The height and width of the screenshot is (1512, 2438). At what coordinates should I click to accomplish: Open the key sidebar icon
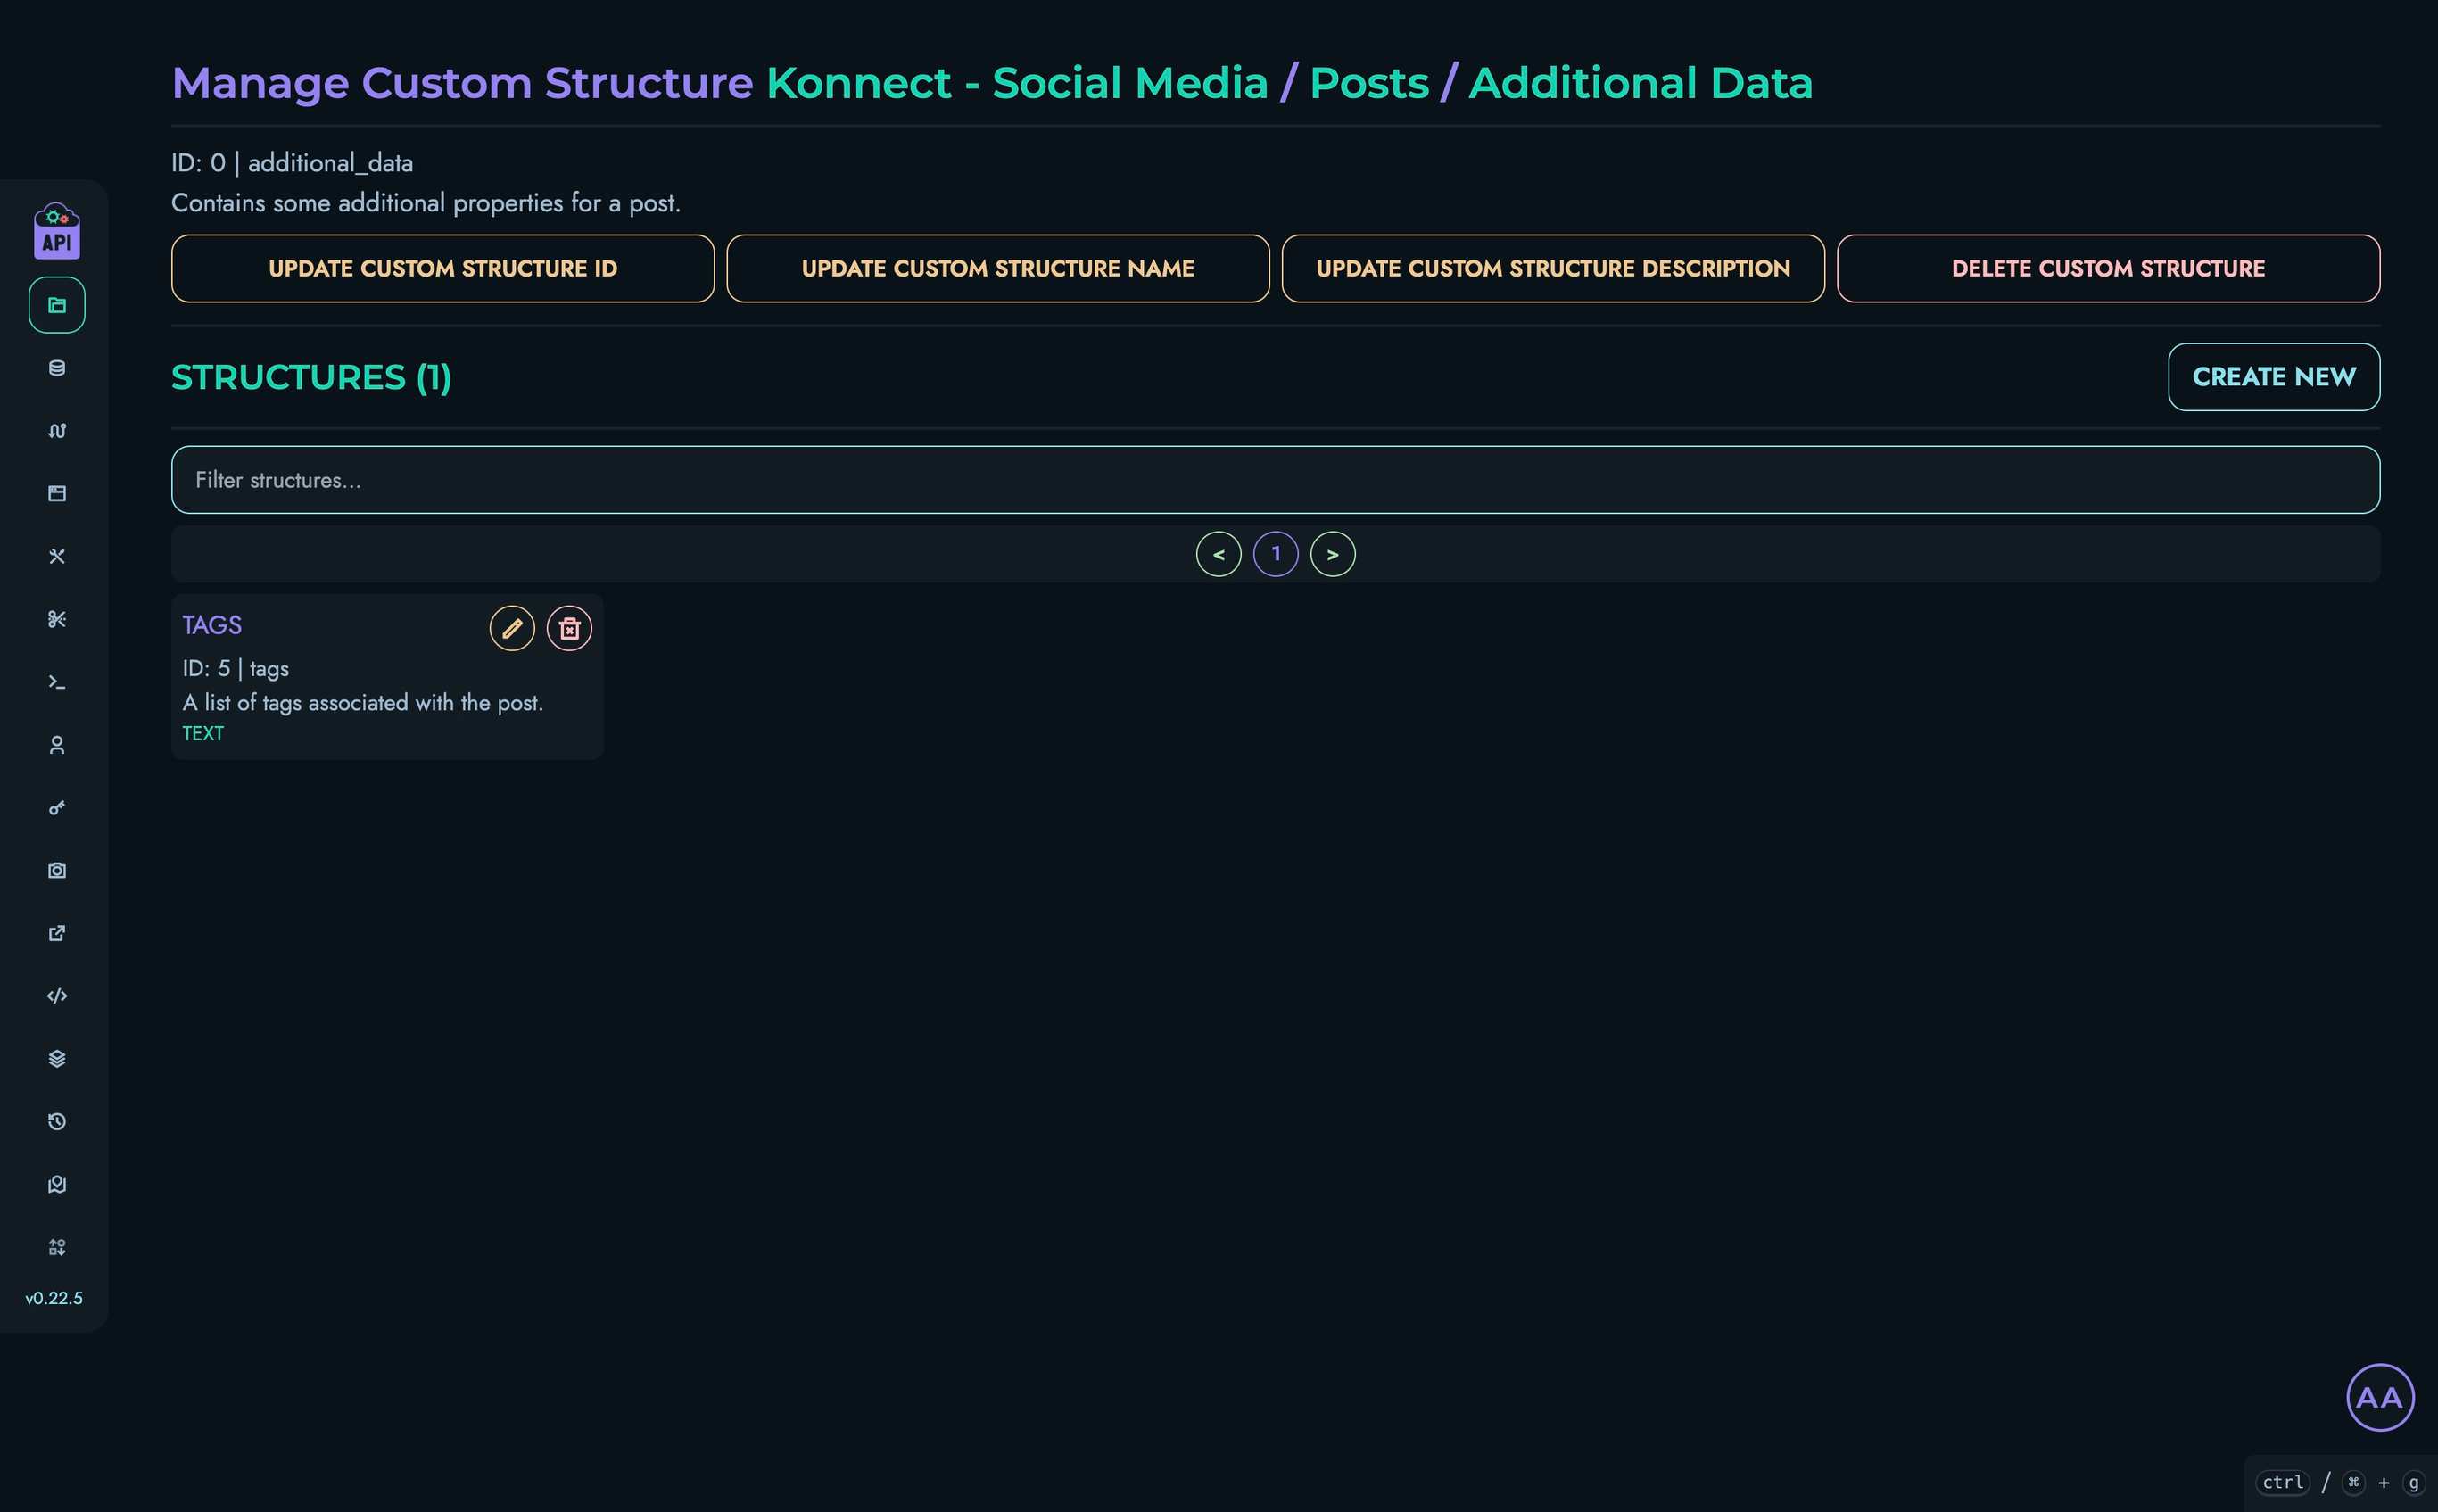click(57, 808)
